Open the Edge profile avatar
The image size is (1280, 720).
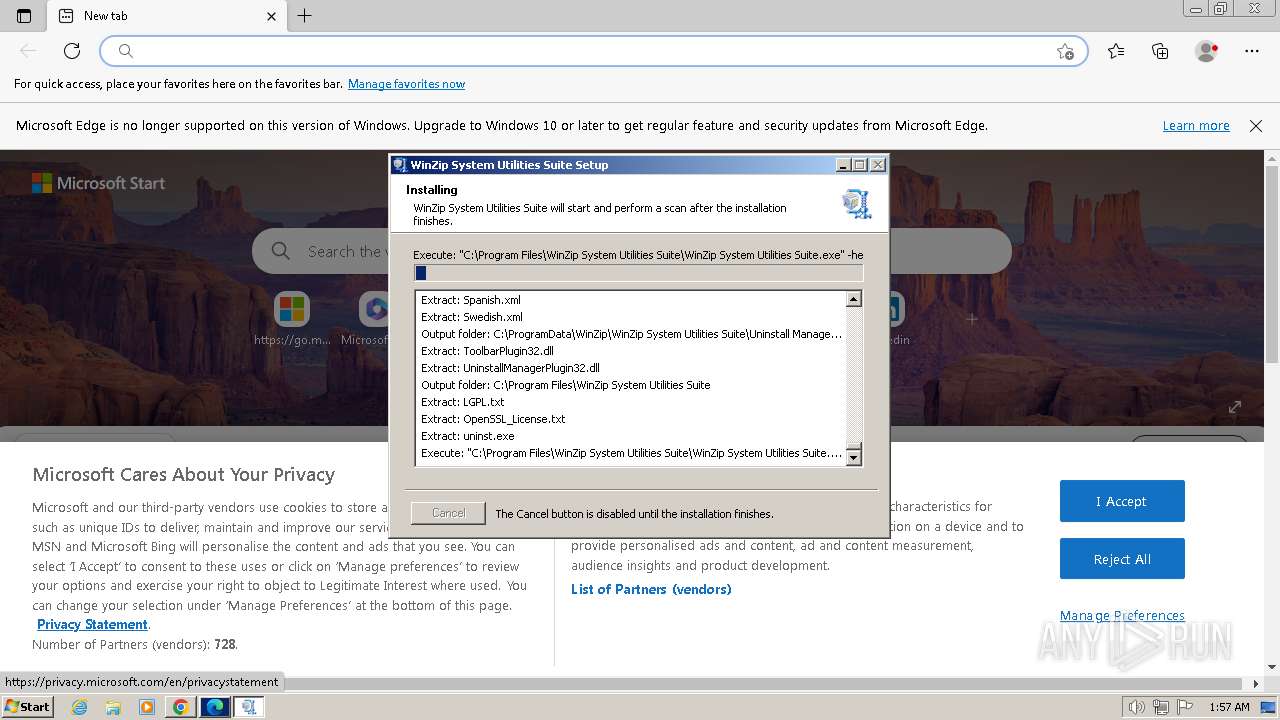(x=1206, y=51)
